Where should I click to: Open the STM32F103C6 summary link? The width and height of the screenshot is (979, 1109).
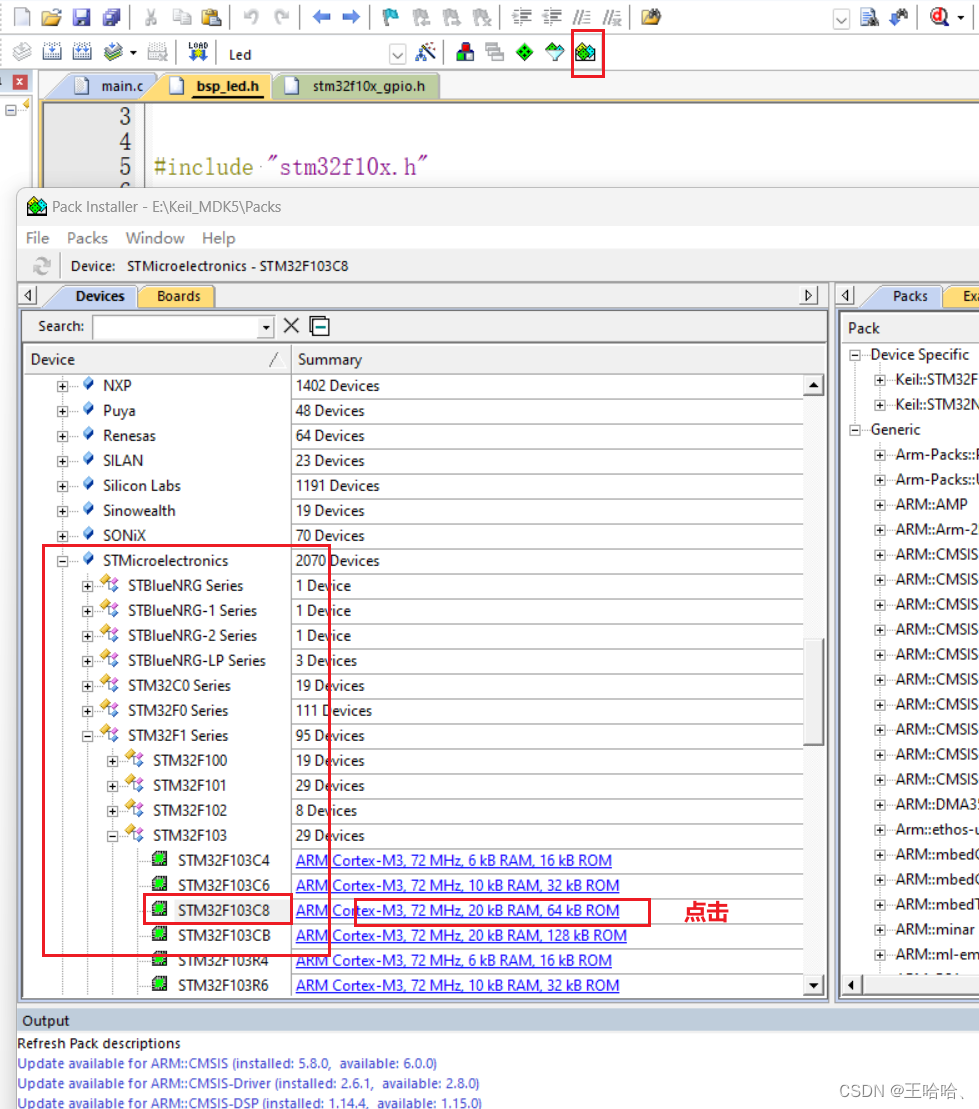(457, 886)
